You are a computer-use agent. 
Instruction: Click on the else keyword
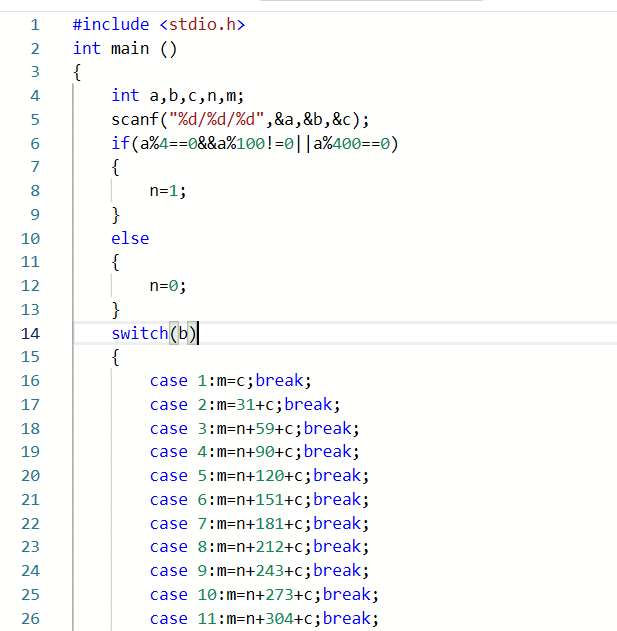tap(130, 238)
